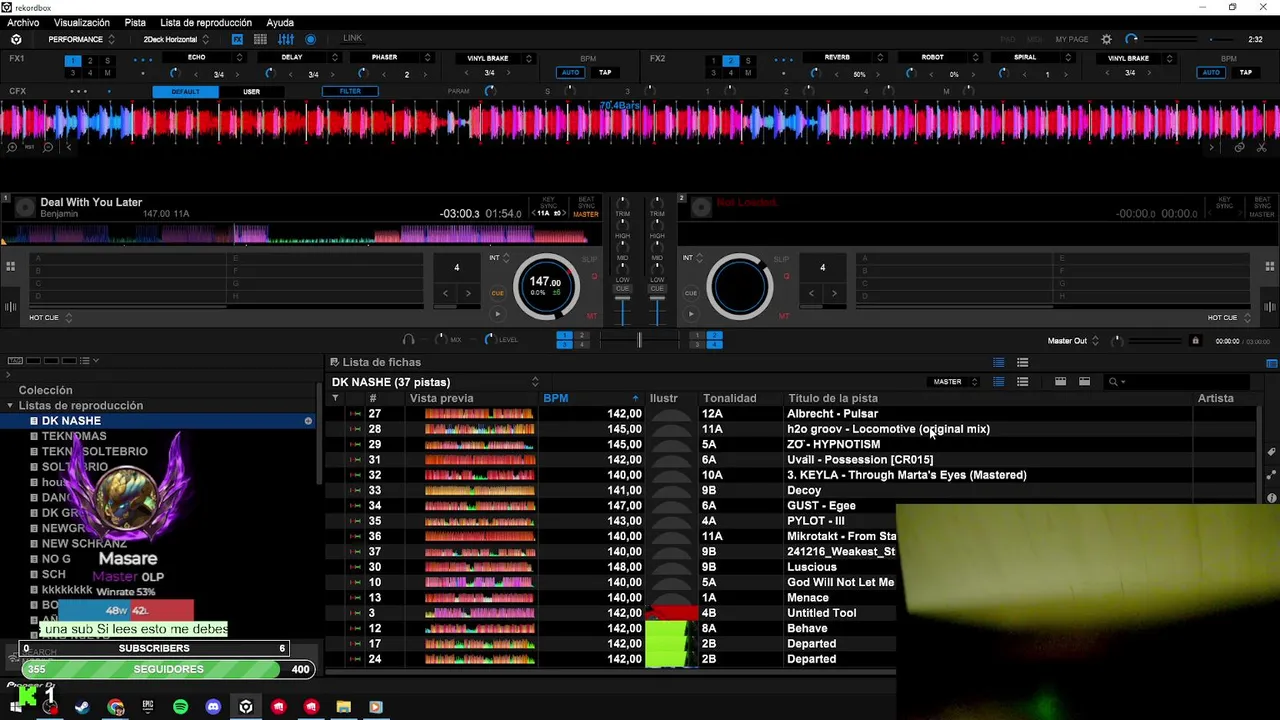Click the track filter funnel icon

335,398
